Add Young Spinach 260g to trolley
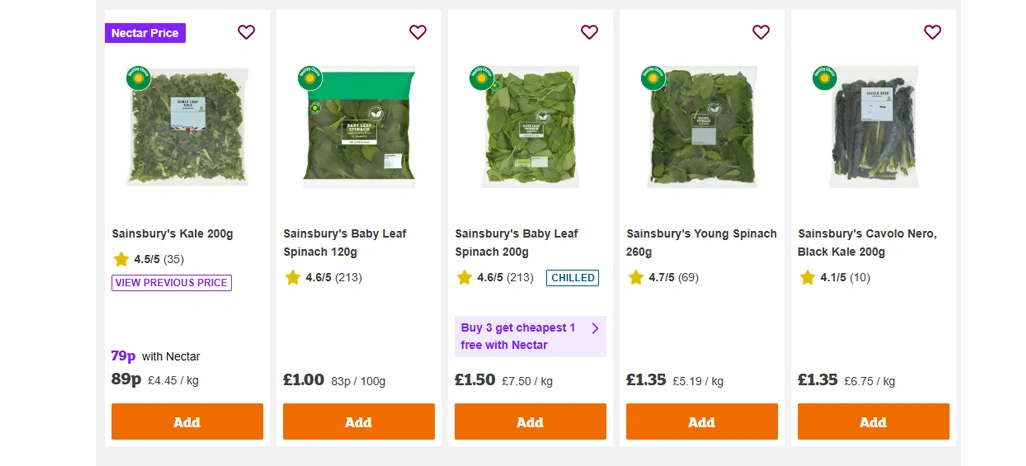 701,421
